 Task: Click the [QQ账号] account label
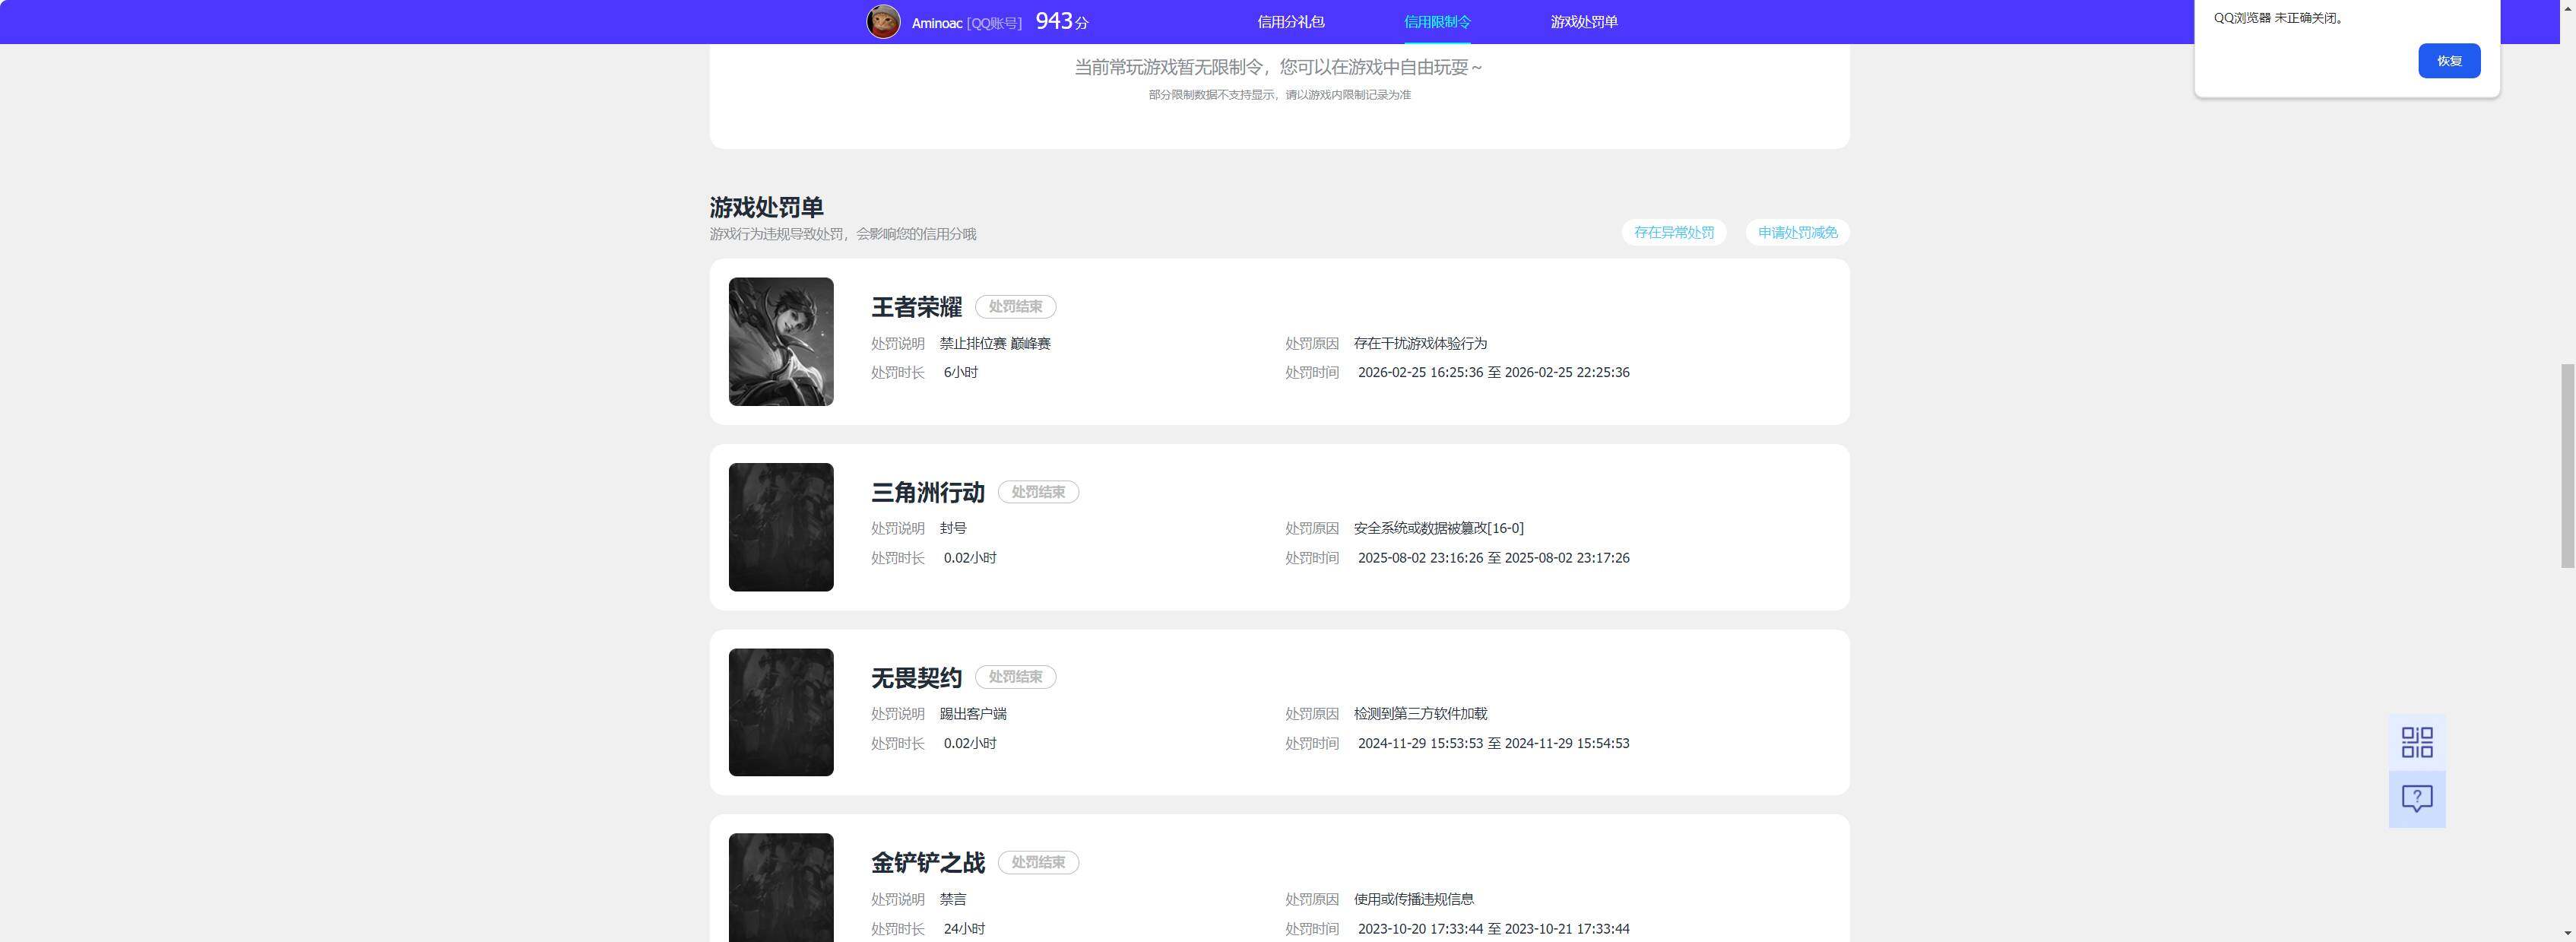pos(994,23)
